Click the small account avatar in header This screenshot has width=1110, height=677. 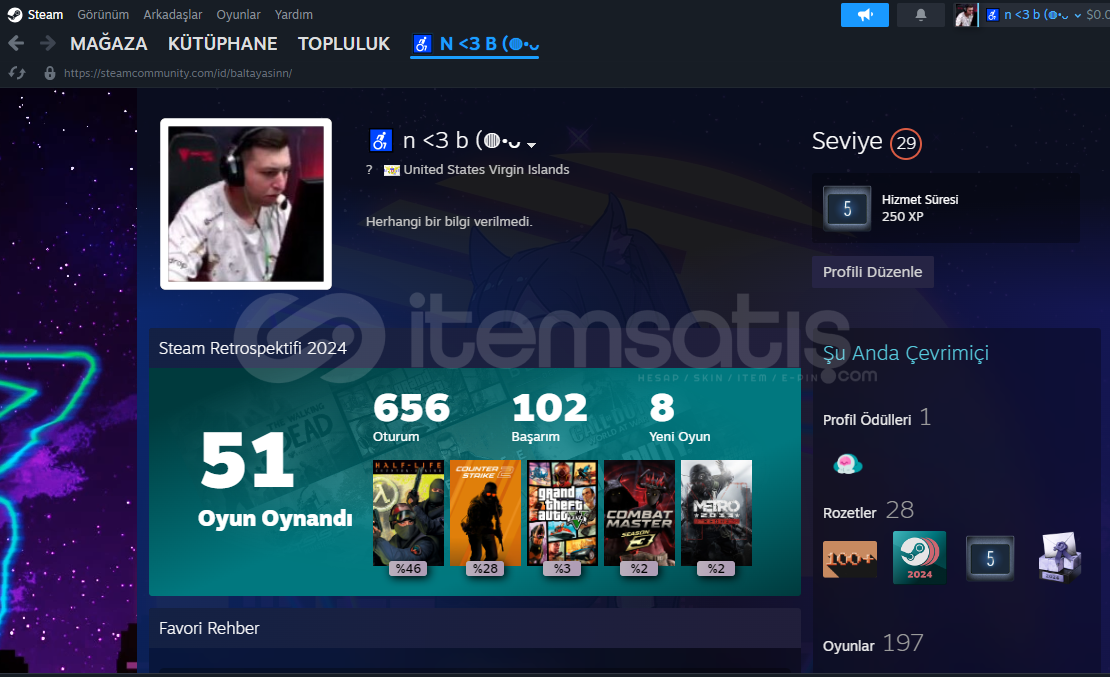click(965, 15)
